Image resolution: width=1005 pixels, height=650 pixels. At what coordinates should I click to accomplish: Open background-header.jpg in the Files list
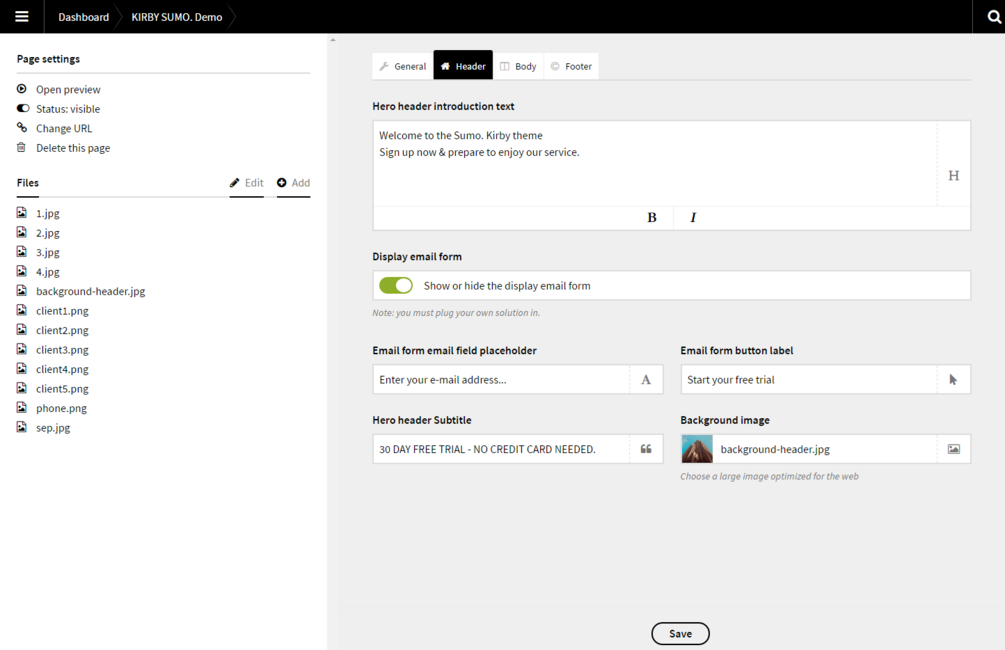(x=90, y=291)
